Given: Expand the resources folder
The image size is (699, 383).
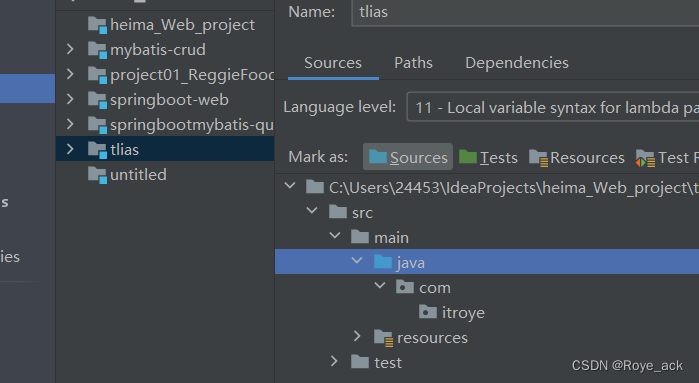Looking at the screenshot, I should [x=357, y=335].
